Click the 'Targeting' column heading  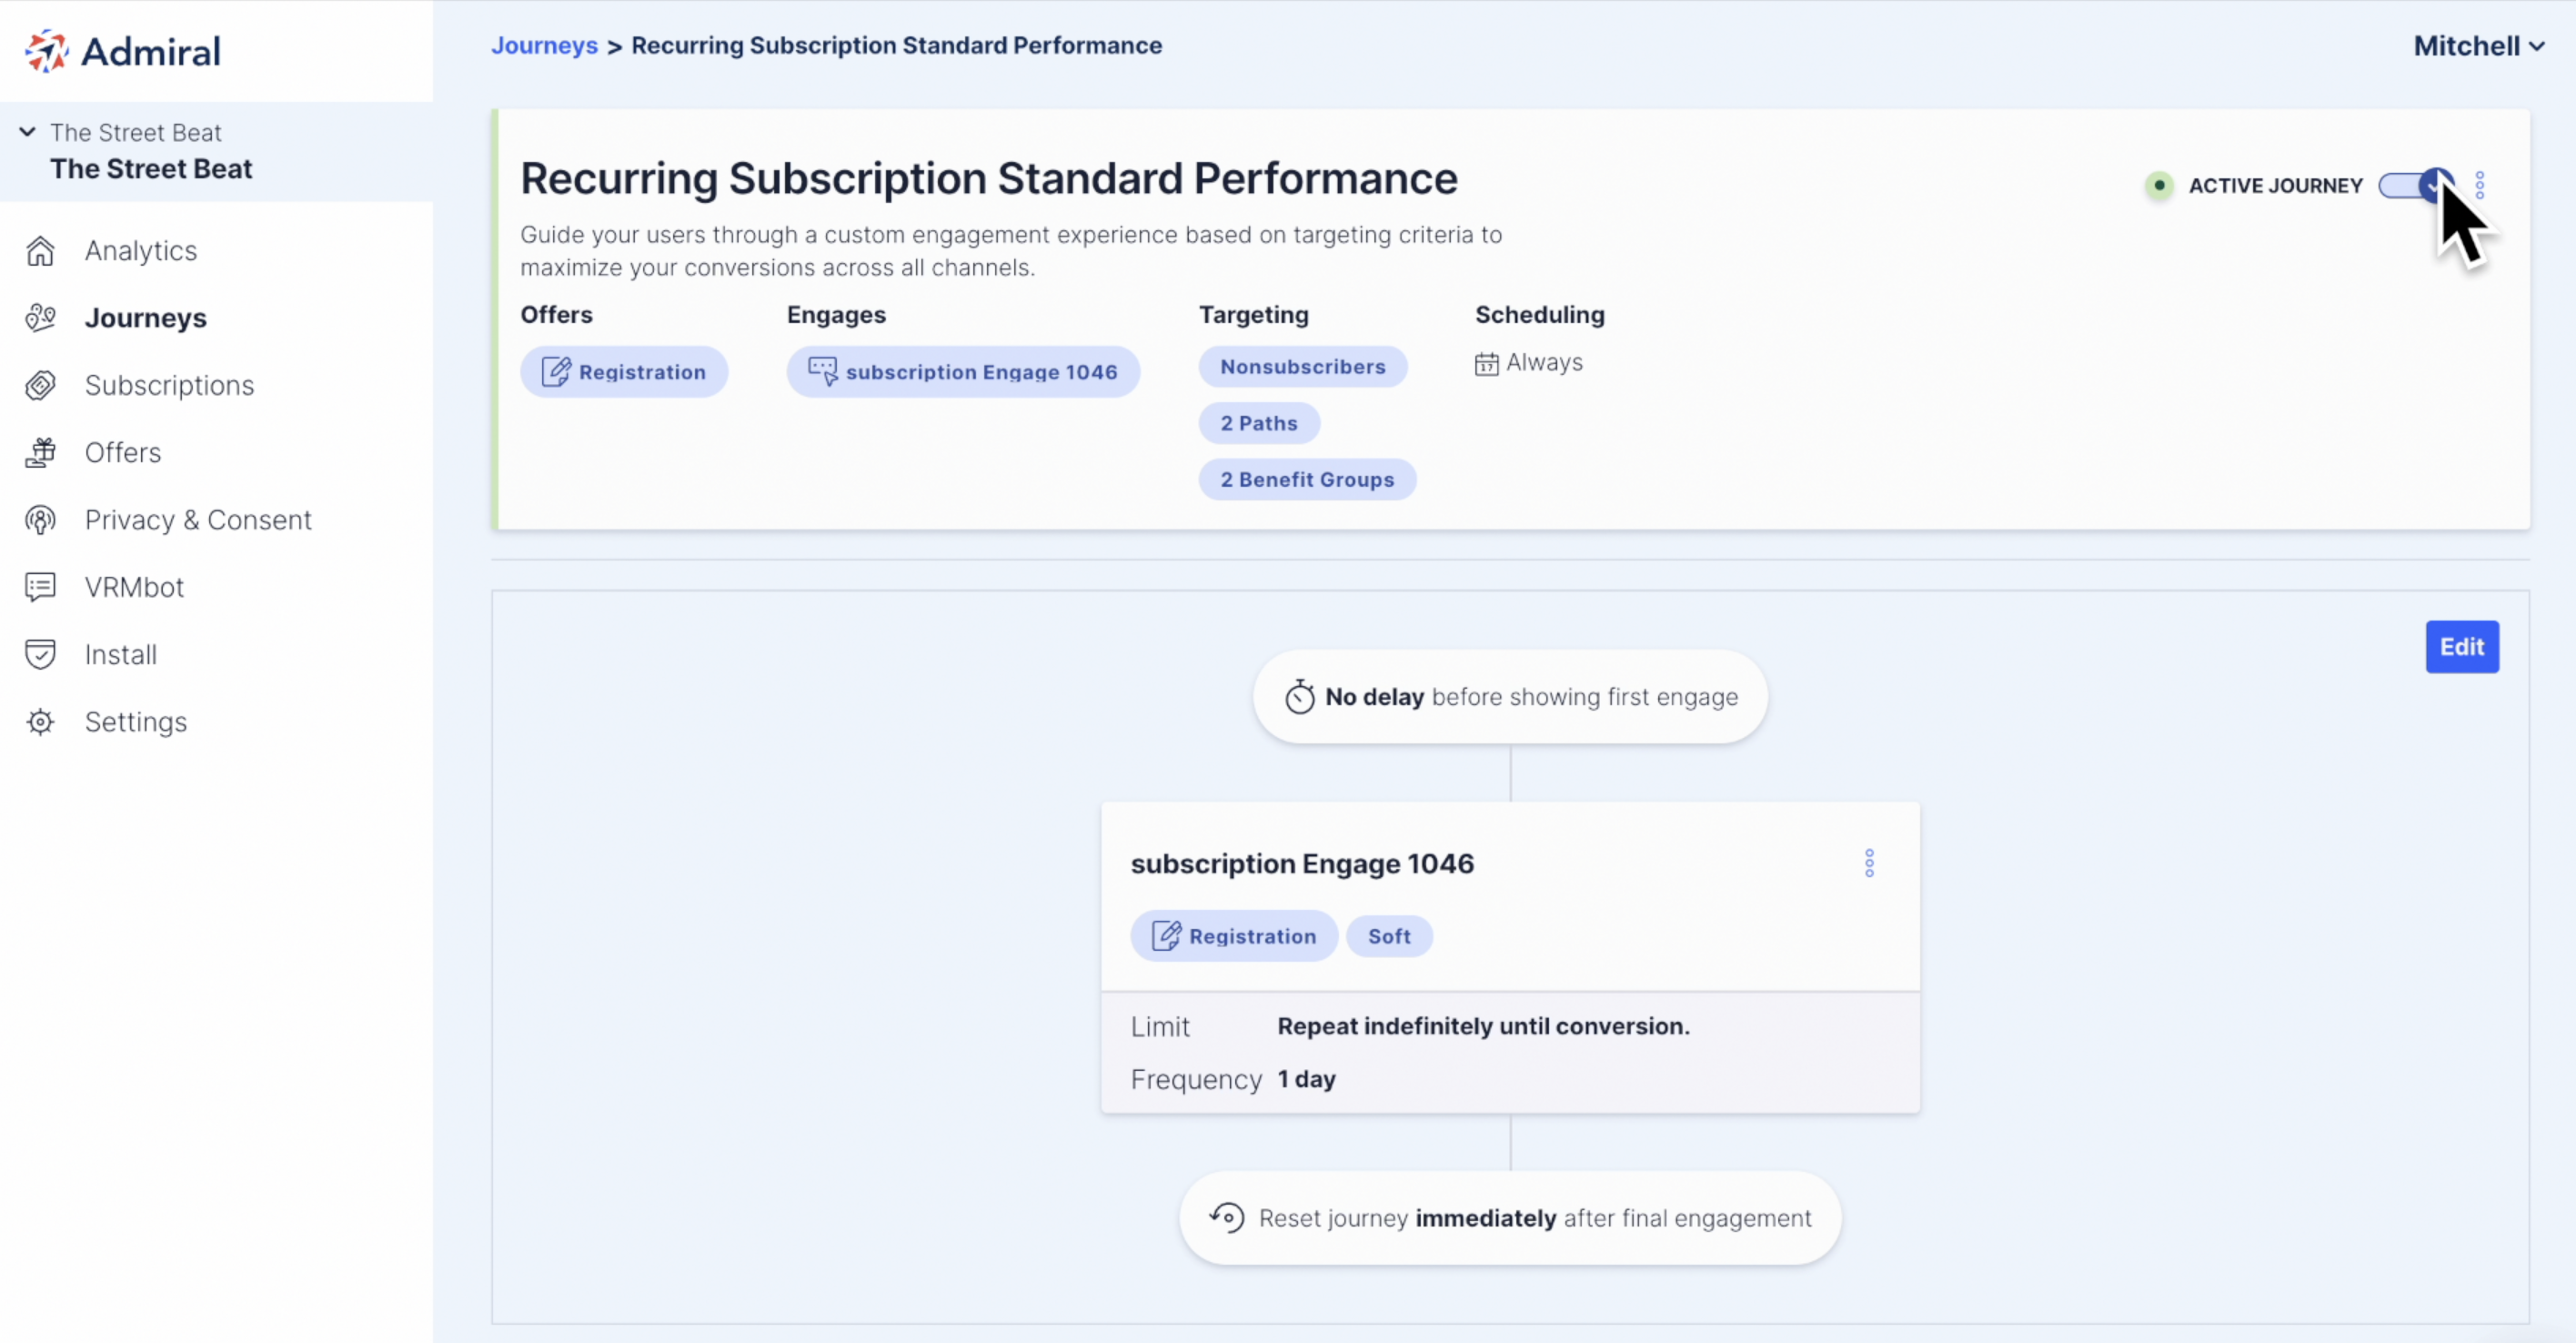[x=1253, y=315]
